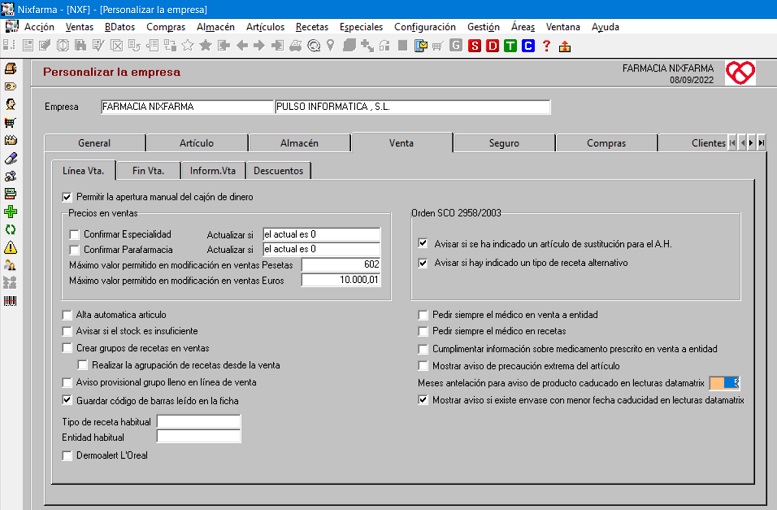The width and height of the screenshot is (777, 510).
Task: Check Confirmar Parafarmacia checkbox
Action: point(74,250)
